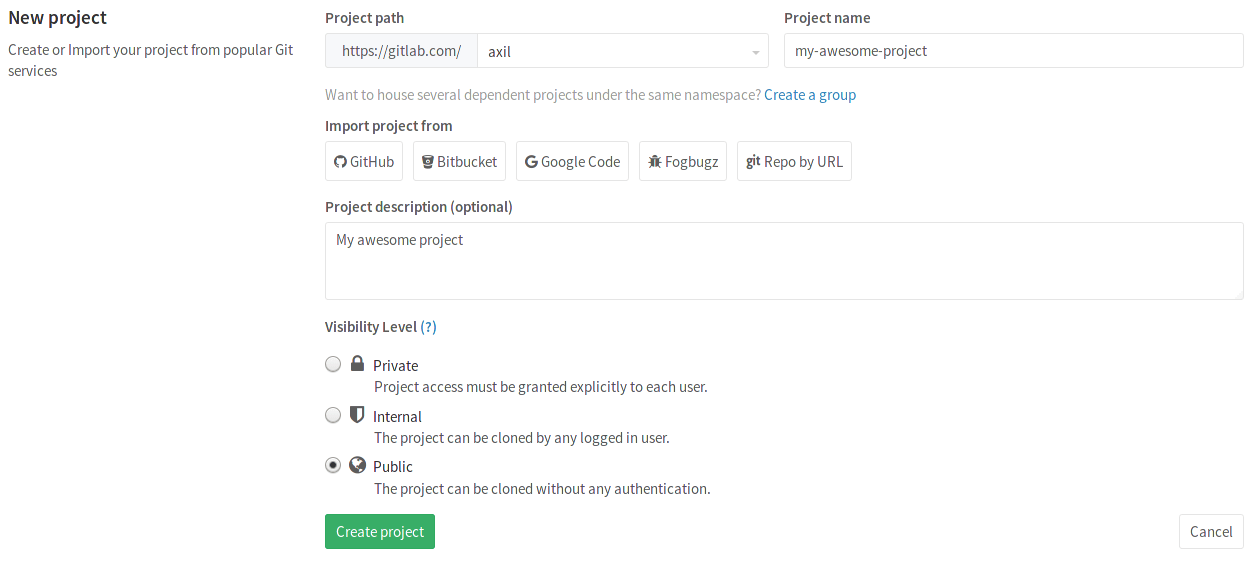Click the git logo for Repo by URL
The image size is (1252, 561).
coord(753,161)
